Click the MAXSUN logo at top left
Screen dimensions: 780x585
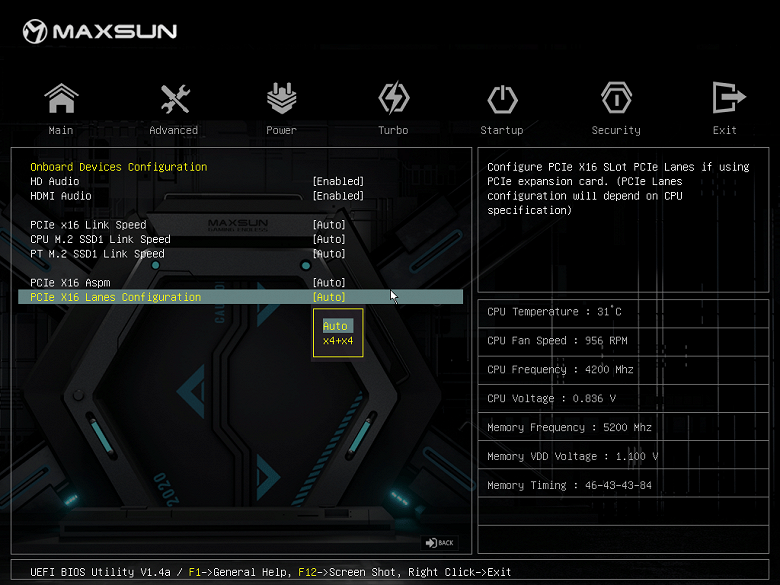click(x=100, y=32)
